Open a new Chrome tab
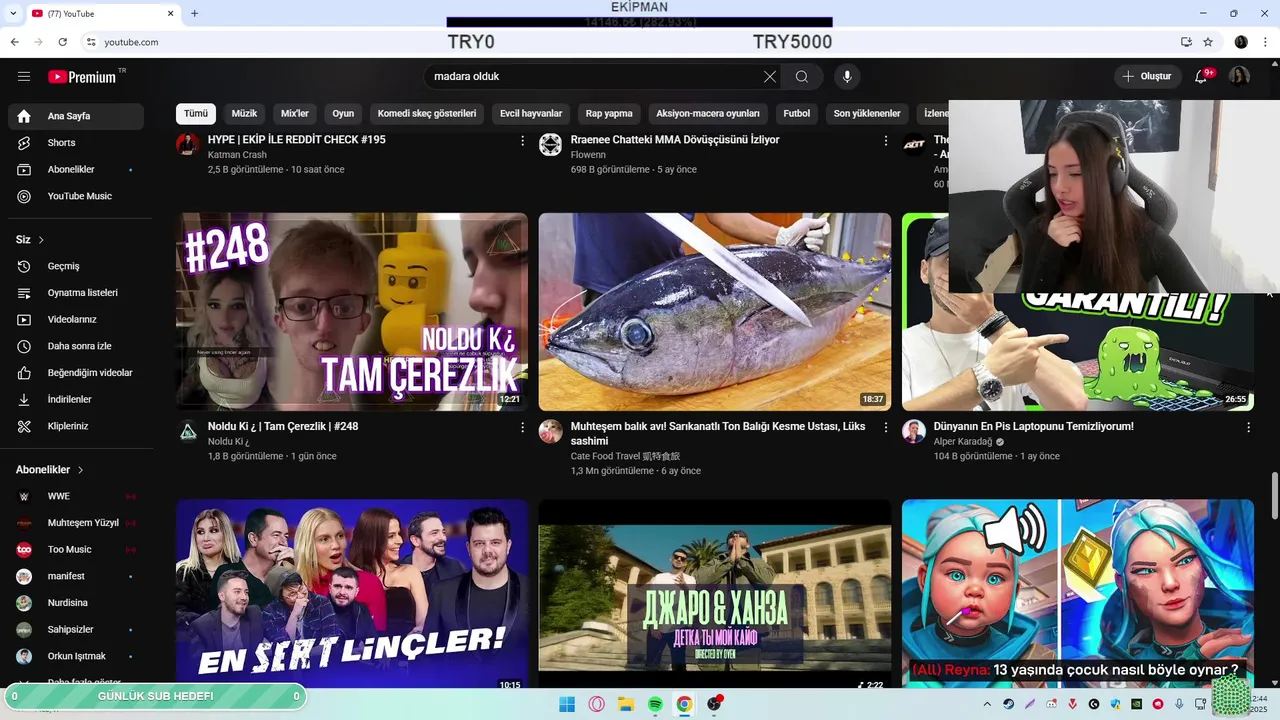The width and height of the screenshot is (1280, 720). tap(194, 13)
